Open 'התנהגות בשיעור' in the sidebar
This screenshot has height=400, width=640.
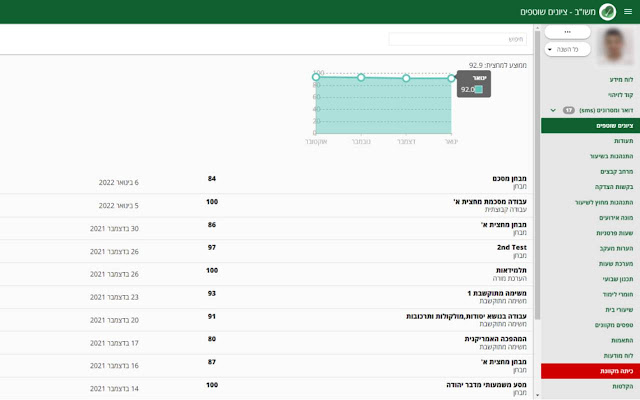coord(611,156)
